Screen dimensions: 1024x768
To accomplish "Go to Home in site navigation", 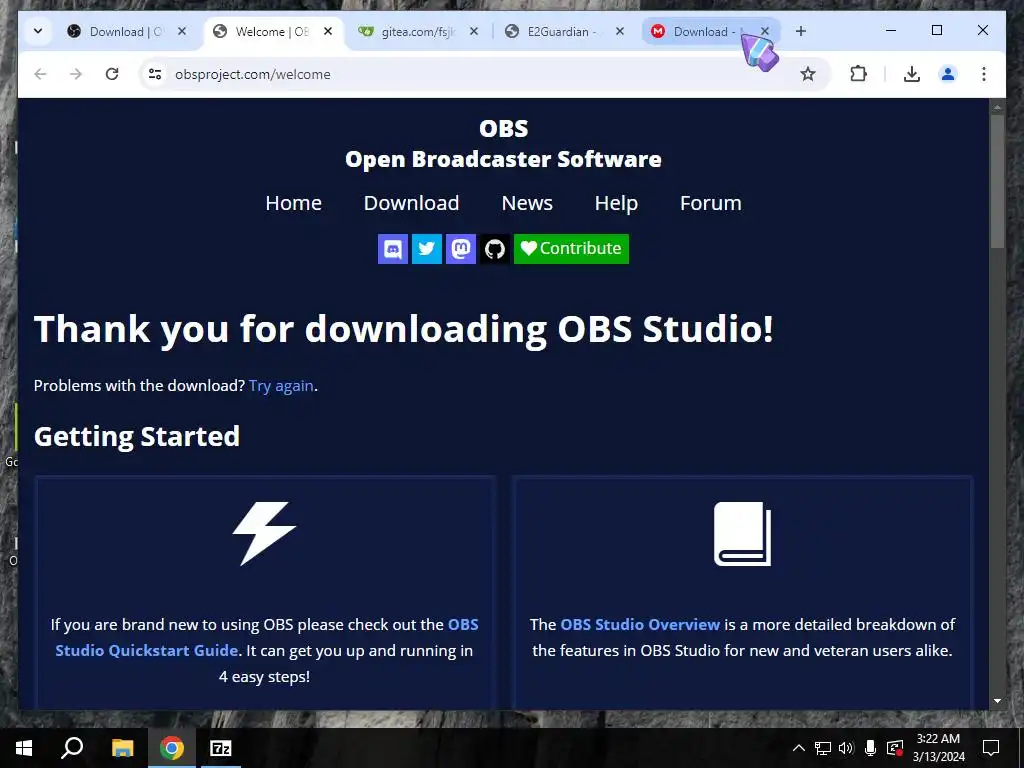I will (x=293, y=203).
